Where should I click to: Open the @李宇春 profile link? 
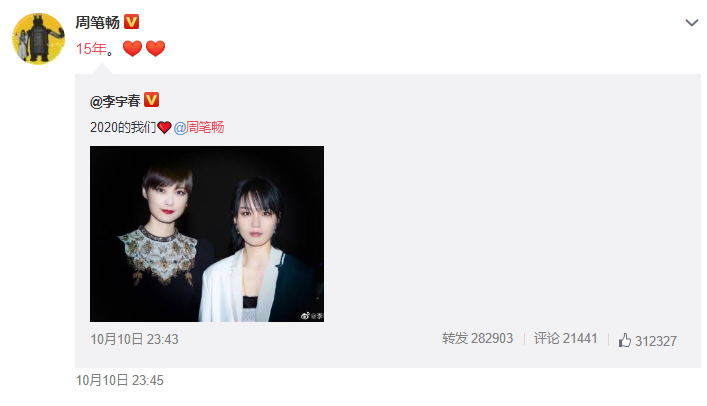tap(115, 101)
